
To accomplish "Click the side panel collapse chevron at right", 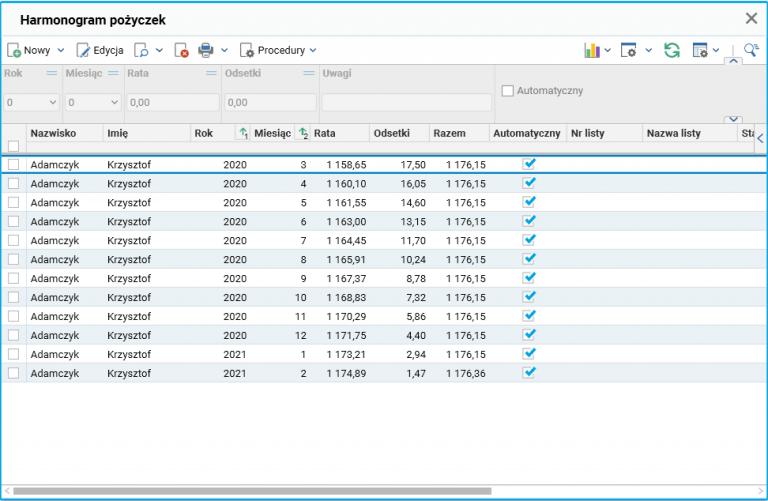I will click(x=760, y=139).
